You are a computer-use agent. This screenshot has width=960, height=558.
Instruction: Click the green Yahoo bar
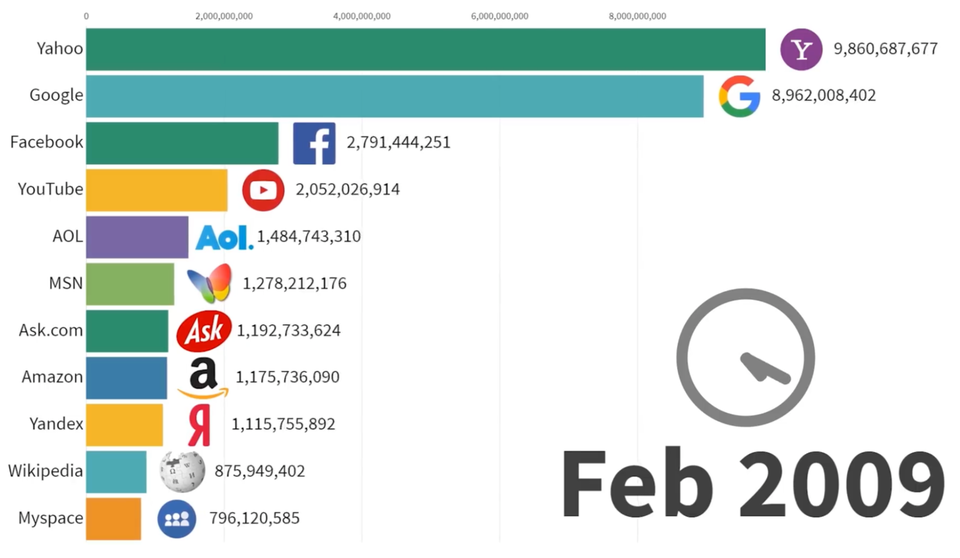[x=425, y=49]
